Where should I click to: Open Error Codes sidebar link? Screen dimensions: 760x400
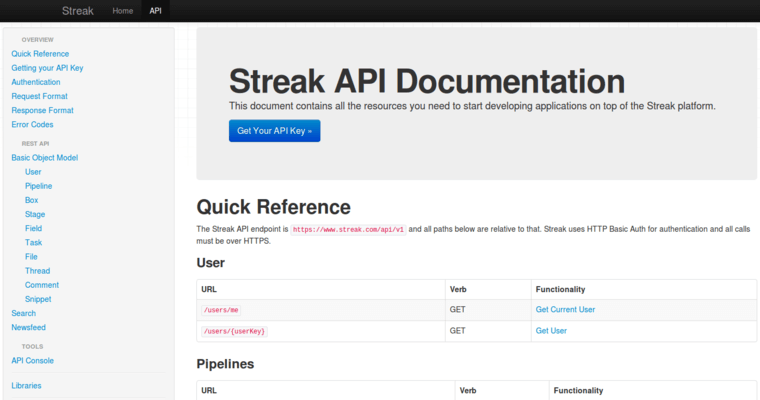tap(32, 124)
